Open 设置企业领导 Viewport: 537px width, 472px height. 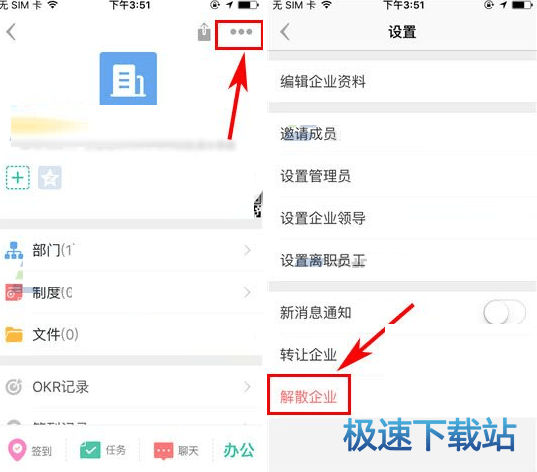click(x=402, y=218)
